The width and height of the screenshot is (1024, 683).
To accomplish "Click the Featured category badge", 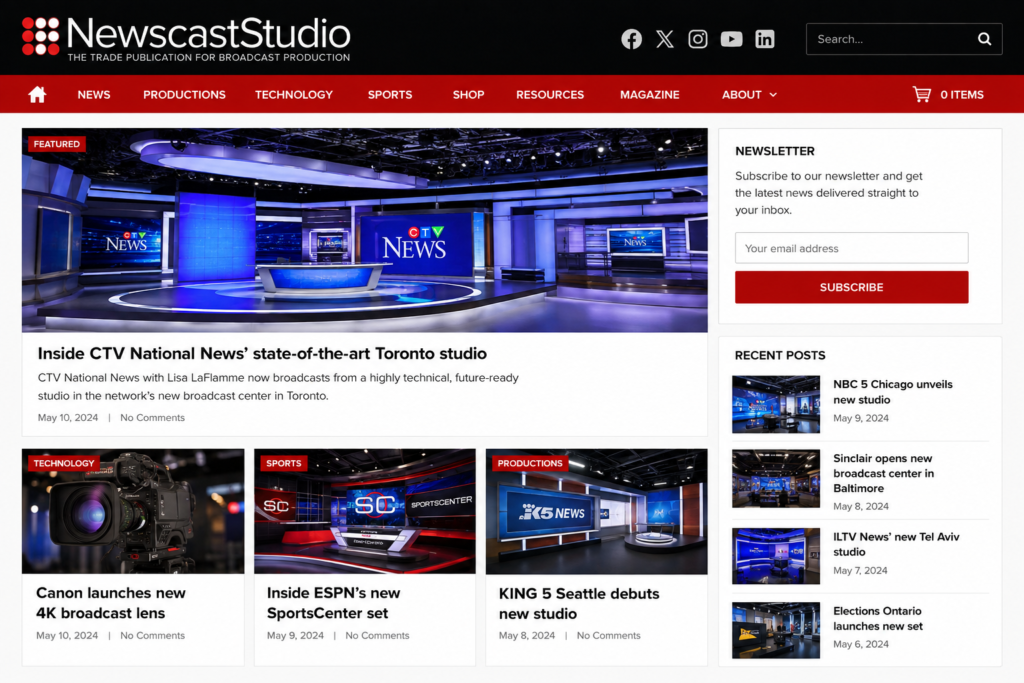I will (x=57, y=144).
